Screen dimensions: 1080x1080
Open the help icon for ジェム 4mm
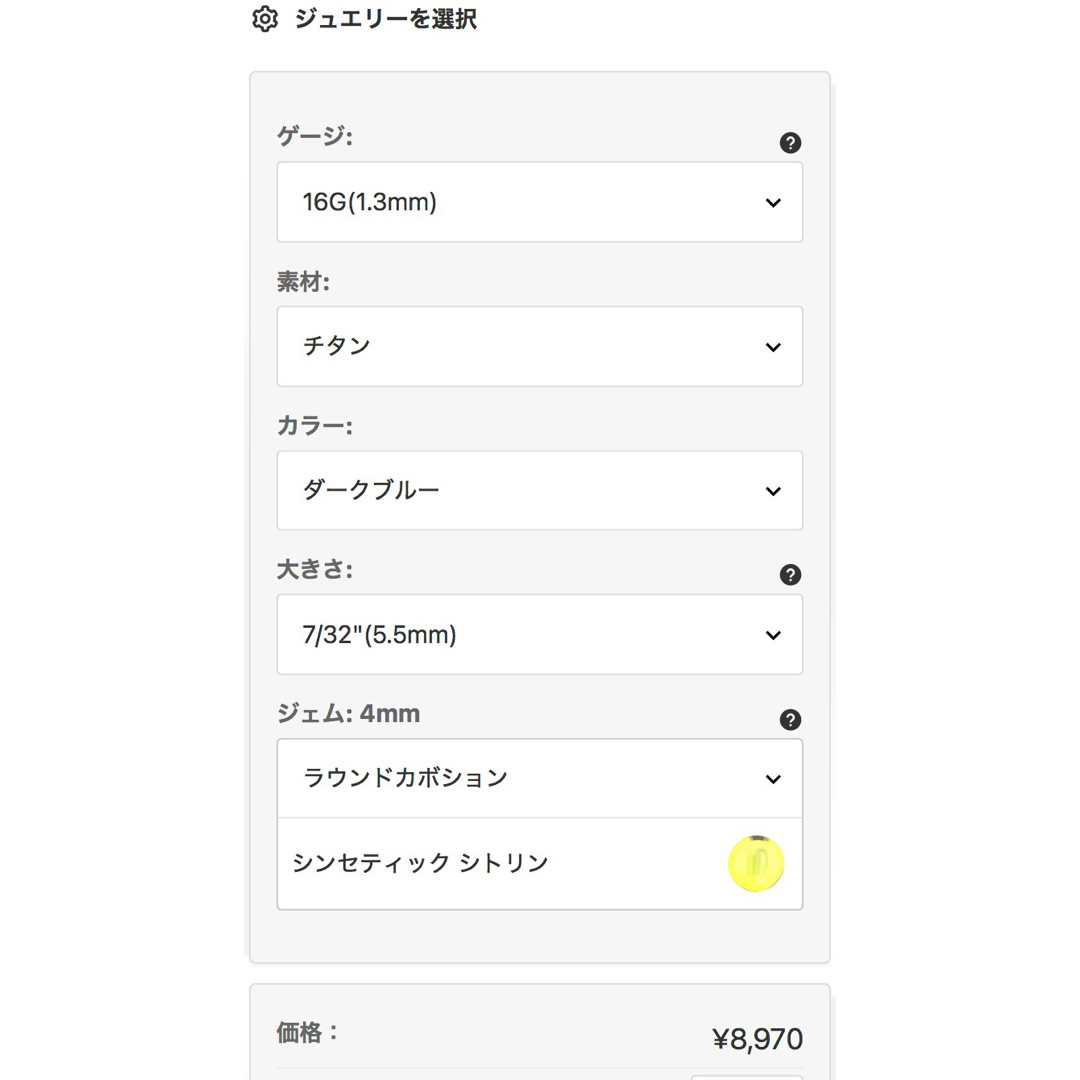point(790,720)
